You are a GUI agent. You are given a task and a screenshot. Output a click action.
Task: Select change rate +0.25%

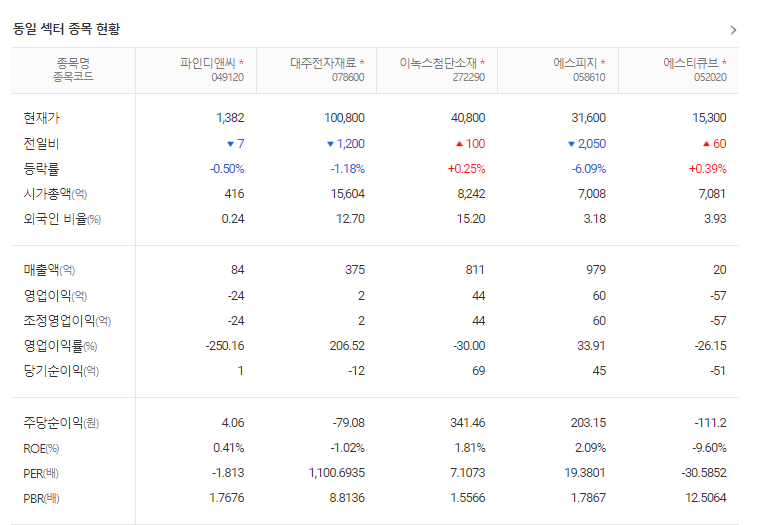tap(466, 169)
